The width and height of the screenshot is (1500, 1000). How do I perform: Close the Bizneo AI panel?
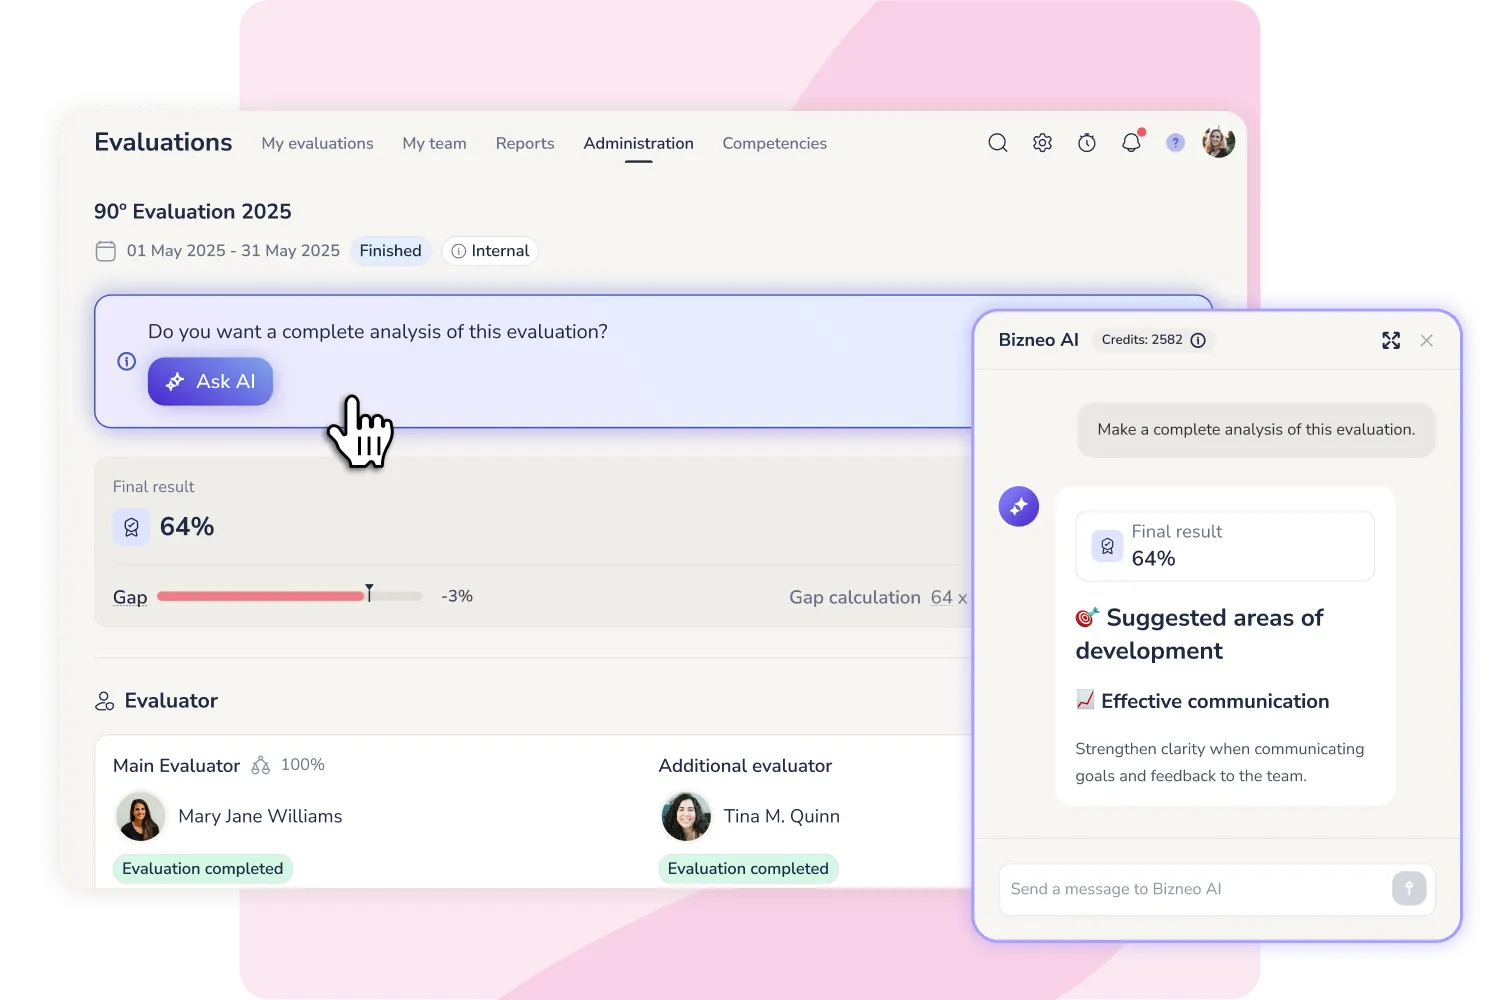(1427, 341)
